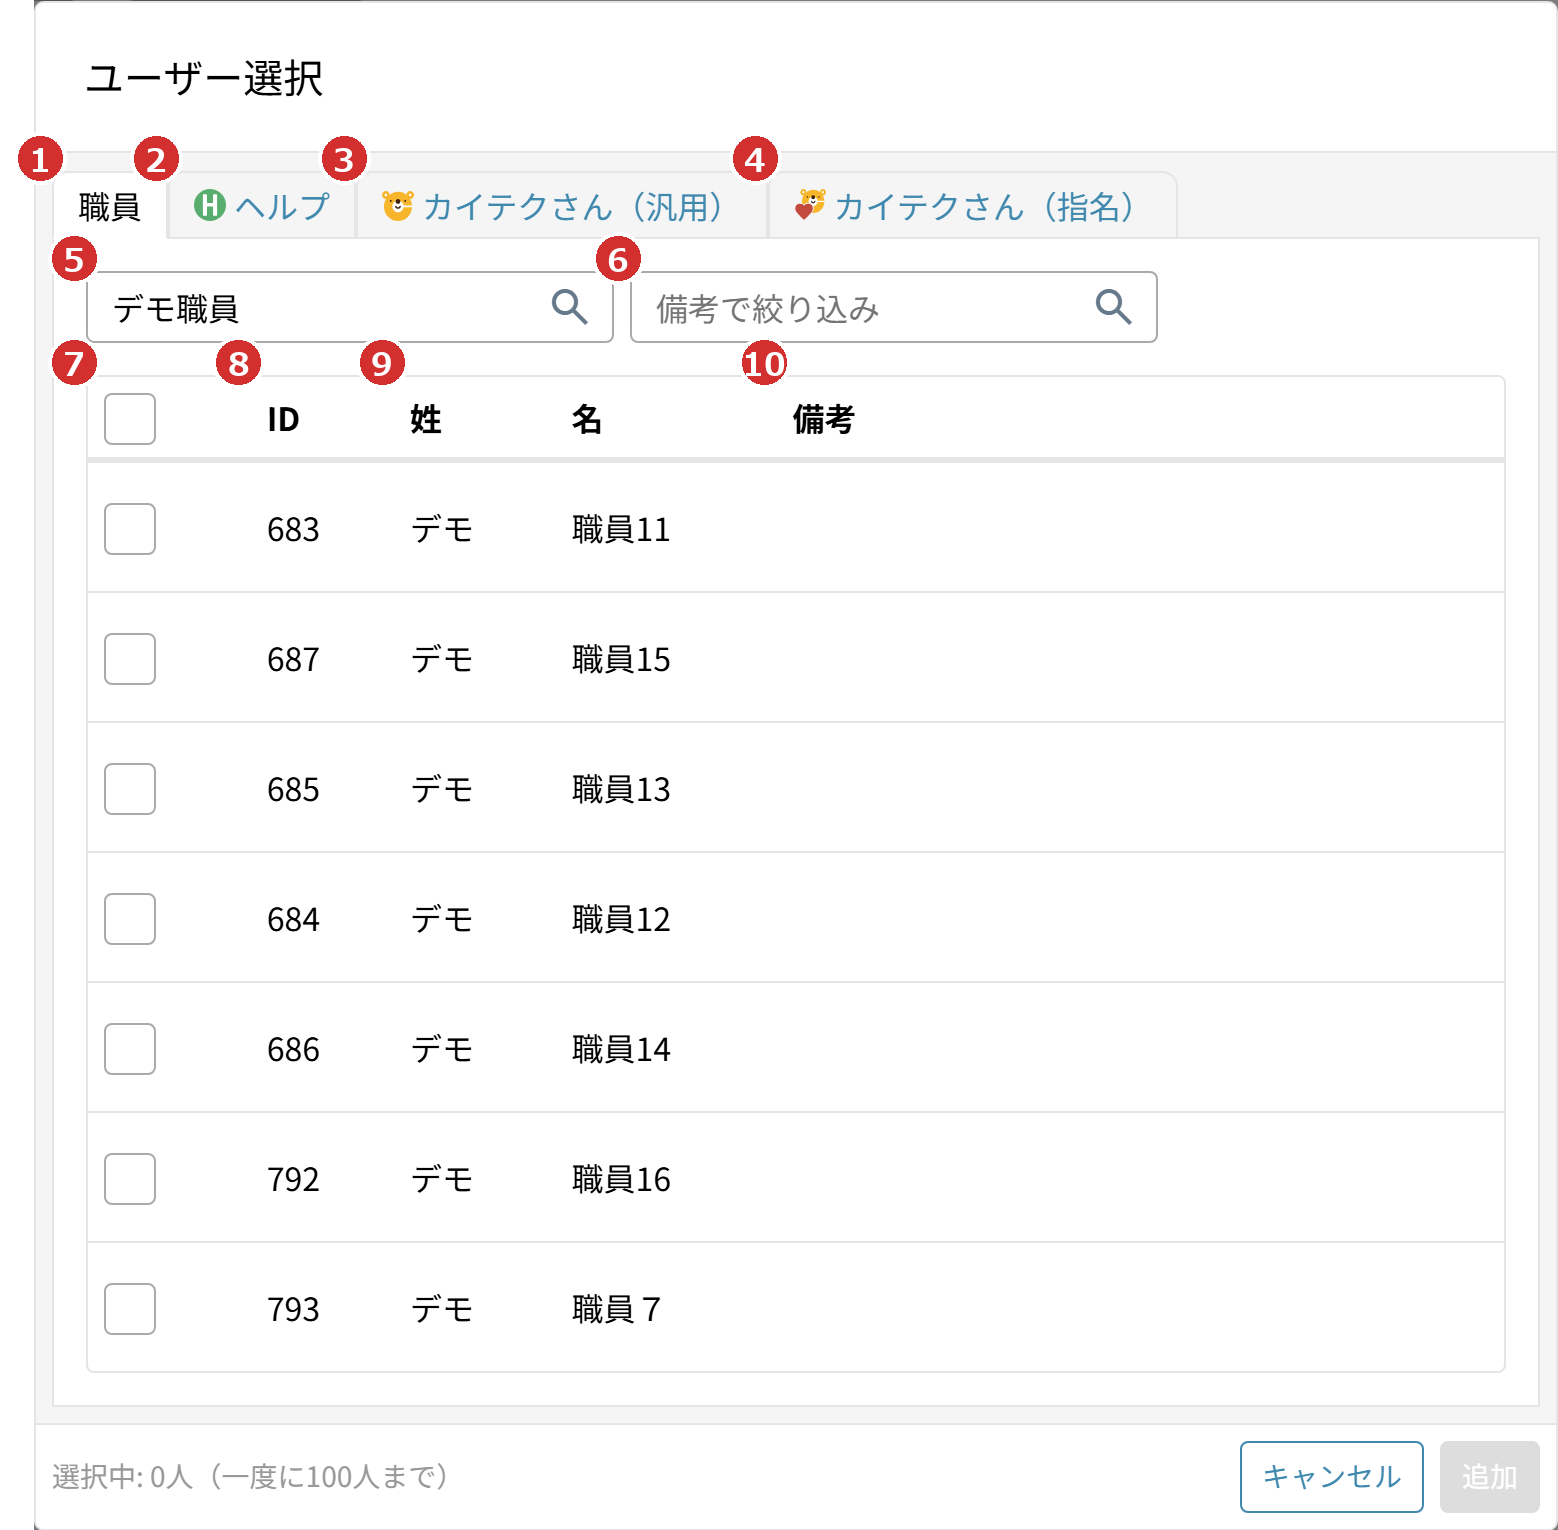Click the search icon in the 備考 filter field
The width and height of the screenshot is (1558, 1530).
[x=1113, y=307]
